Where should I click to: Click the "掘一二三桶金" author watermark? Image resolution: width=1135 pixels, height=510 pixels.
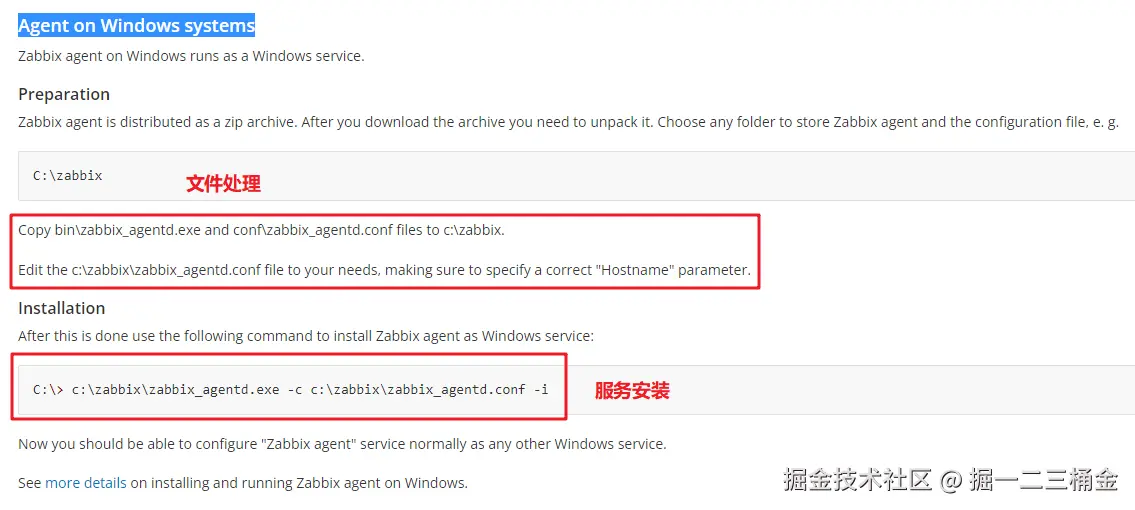click(x=1045, y=480)
